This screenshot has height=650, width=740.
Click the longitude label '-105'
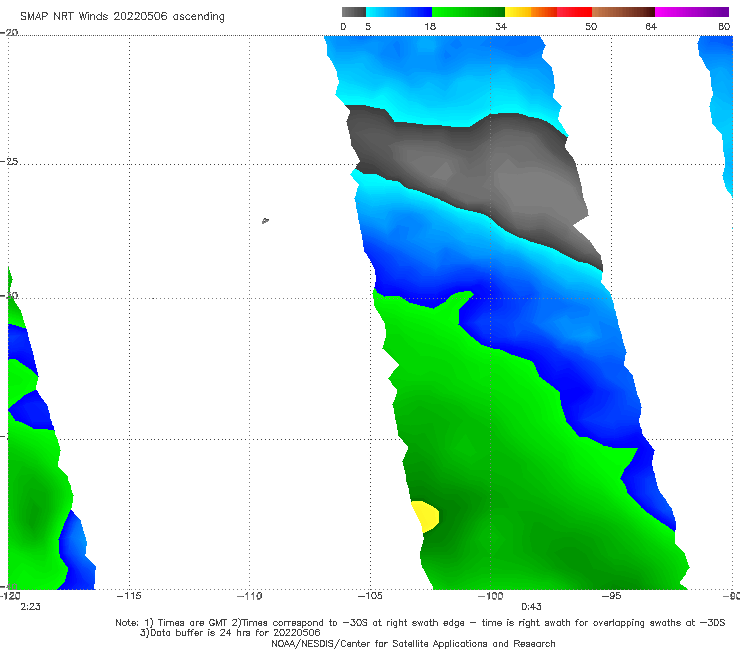[370, 596]
